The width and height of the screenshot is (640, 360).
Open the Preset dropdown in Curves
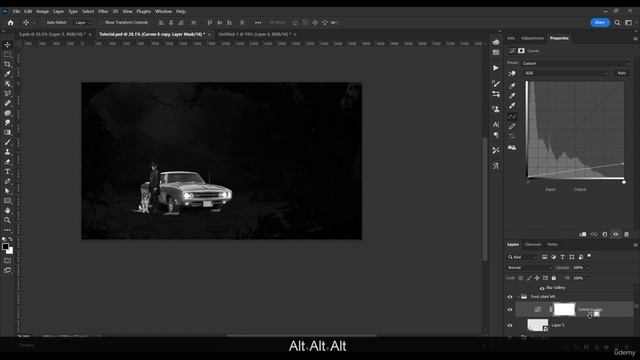pyautogui.click(x=576, y=63)
